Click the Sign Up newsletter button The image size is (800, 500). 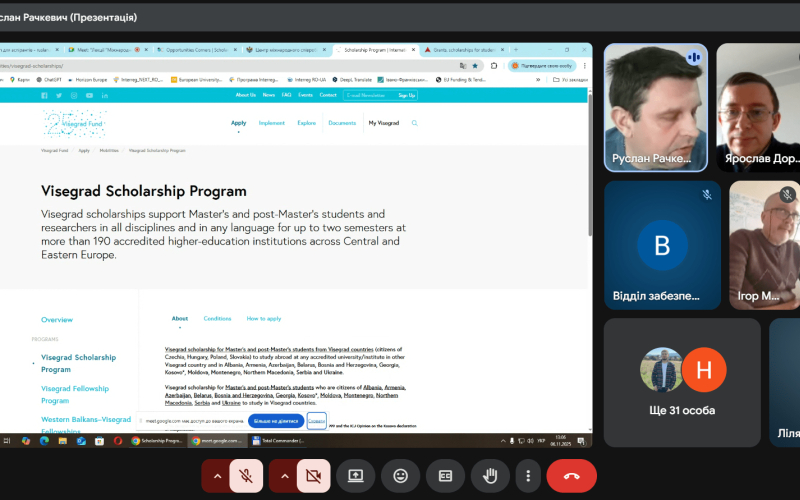(406, 95)
